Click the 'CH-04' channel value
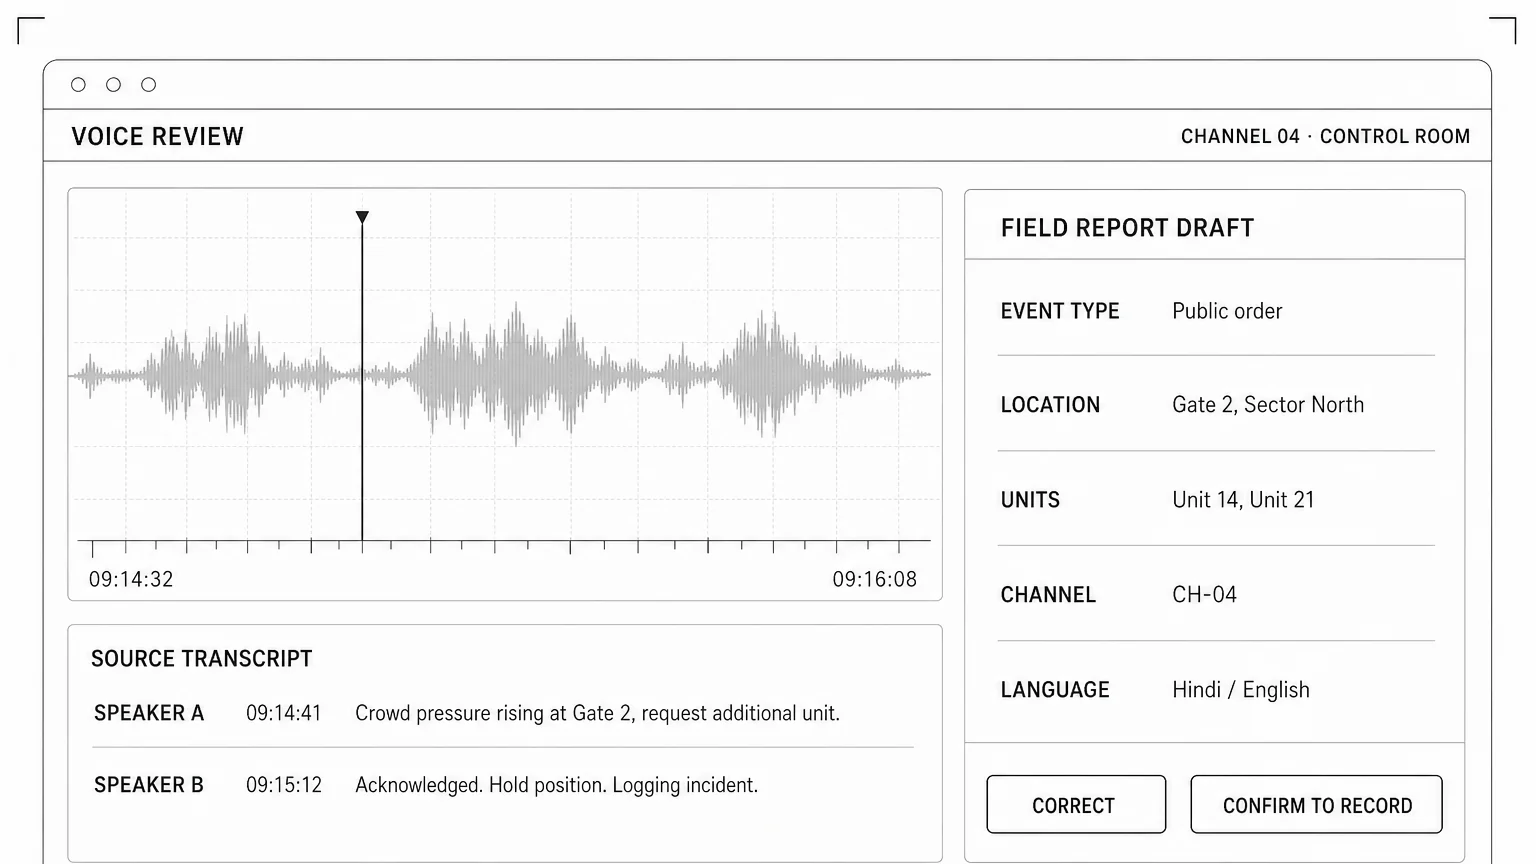 point(1204,595)
